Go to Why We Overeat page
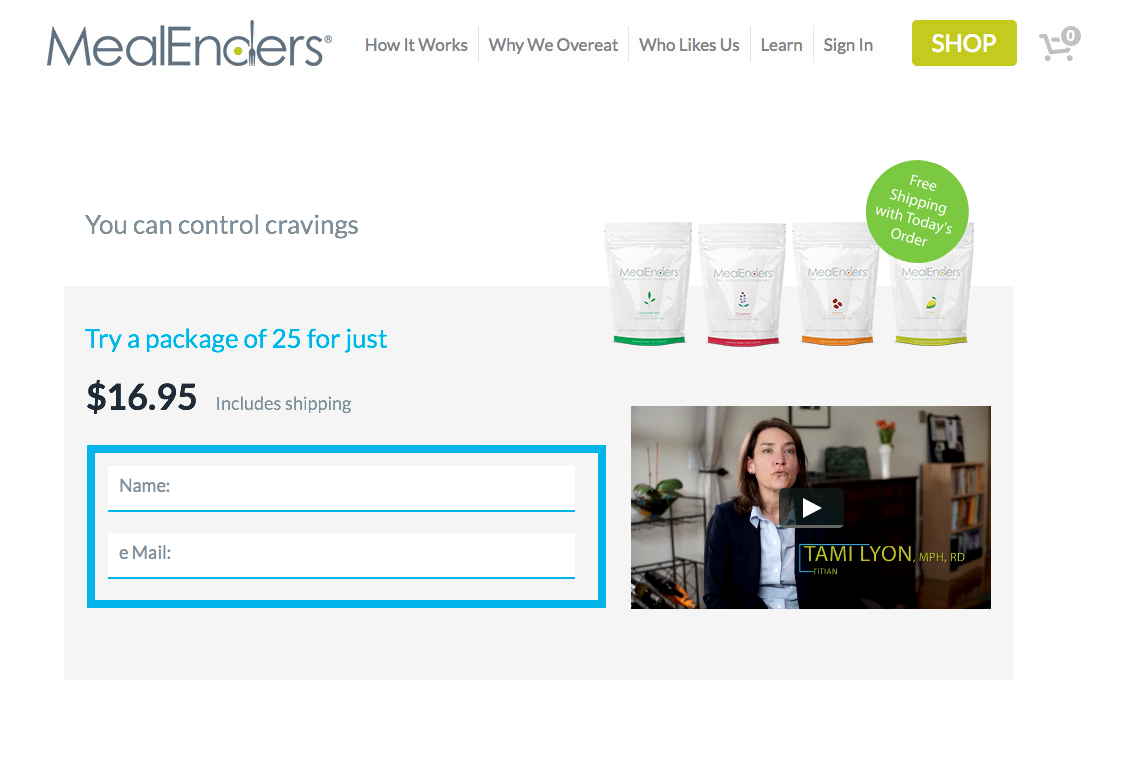Image resolution: width=1148 pixels, height=782 pixels. pos(553,45)
